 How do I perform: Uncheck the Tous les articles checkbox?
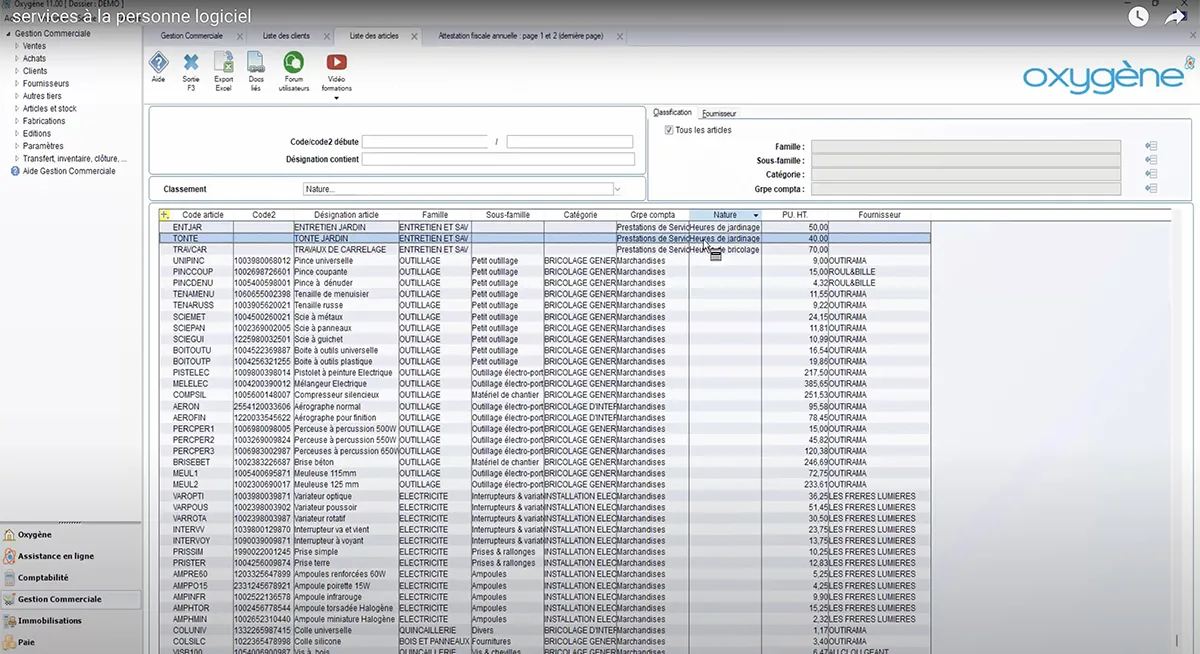[x=669, y=130]
